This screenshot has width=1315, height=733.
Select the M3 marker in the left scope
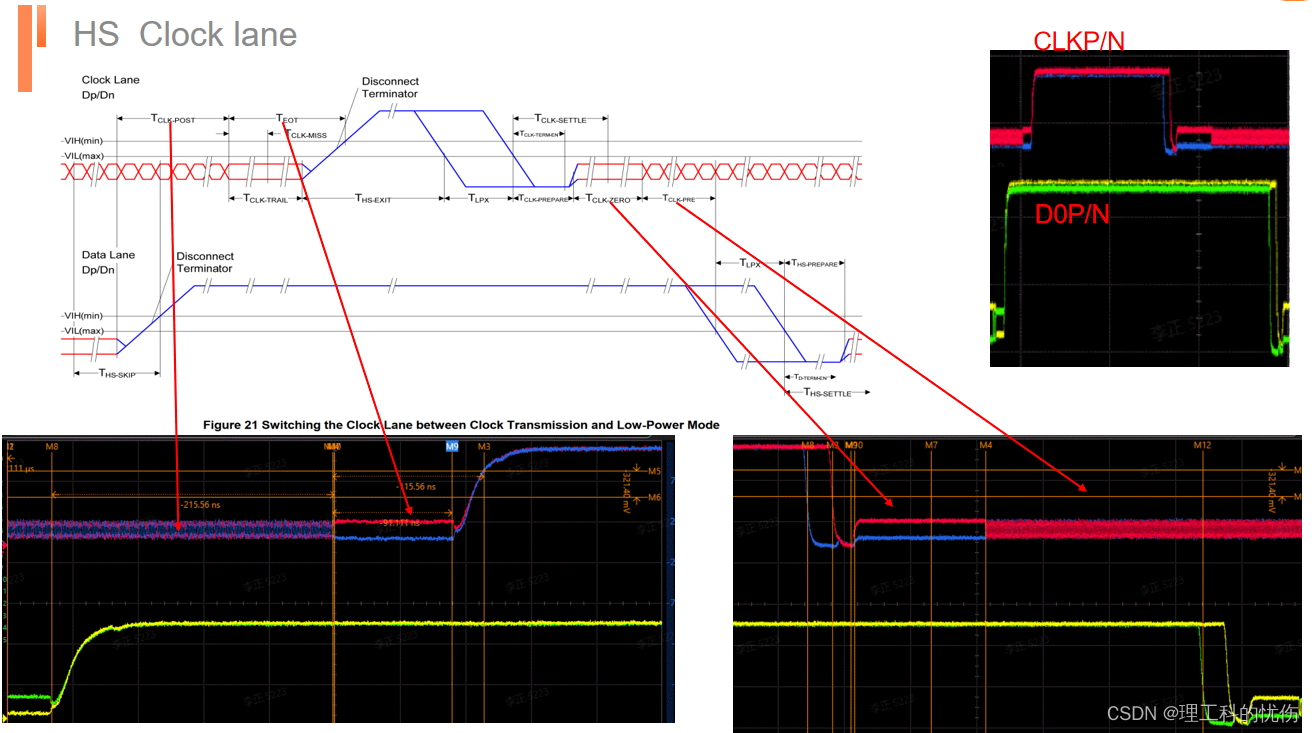pyautogui.click(x=484, y=447)
